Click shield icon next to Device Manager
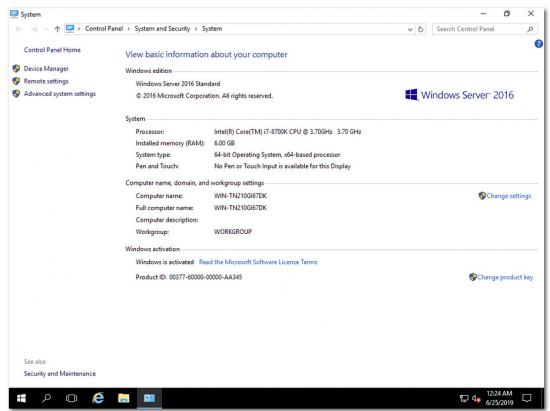This screenshot has height=411, width=550. [16, 68]
